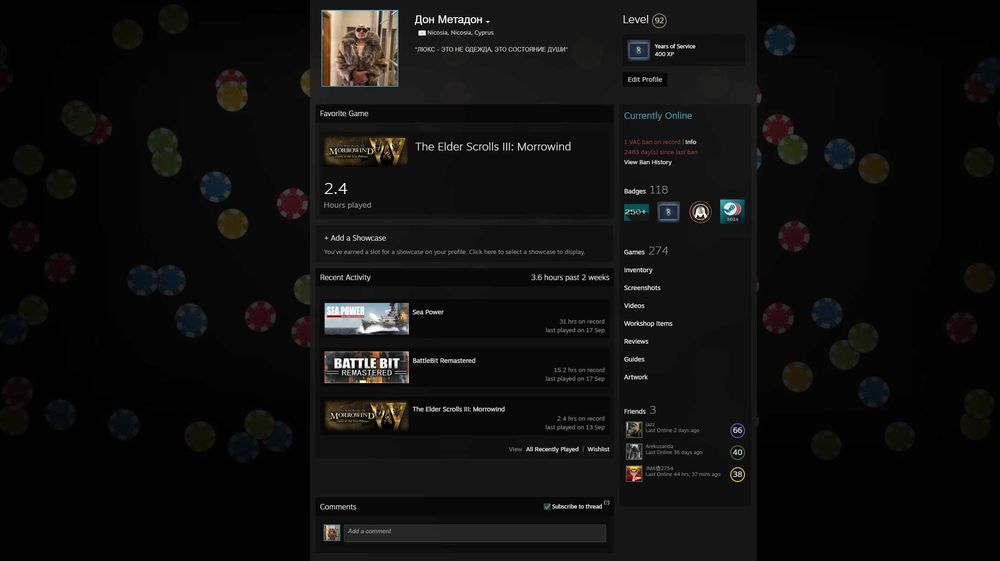Image resolution: width=1000 pixels, height=561 pixels.
Task: Click the 'Currently Online' status text
Action: pyautogui.click(x=658, y=115)
